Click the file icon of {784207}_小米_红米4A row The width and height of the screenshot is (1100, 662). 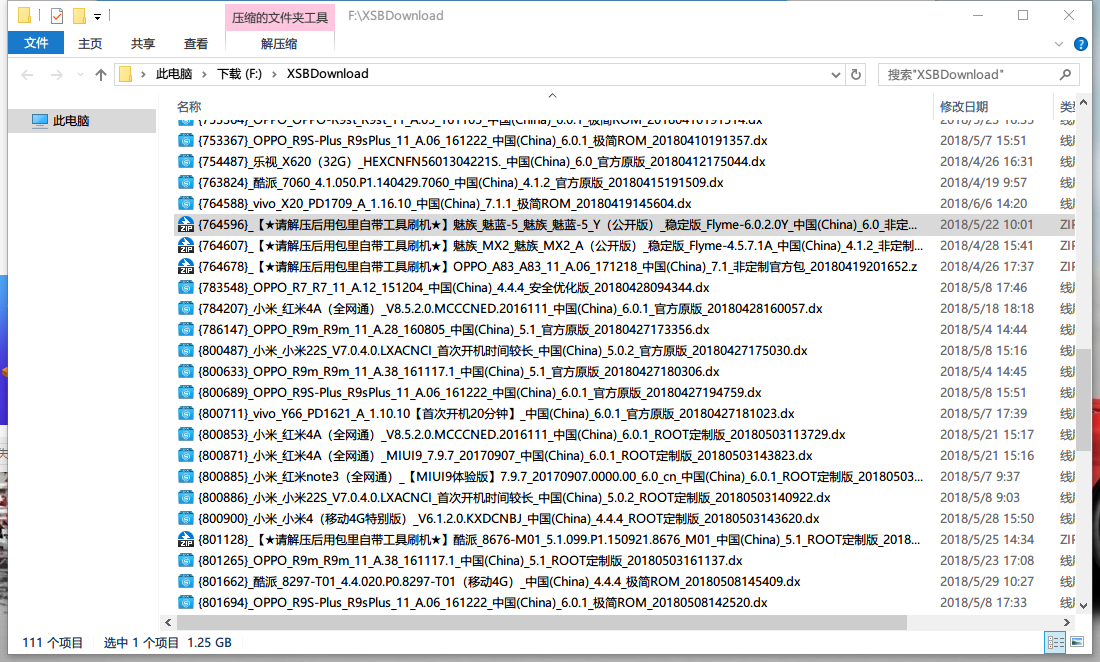[186, 309]
